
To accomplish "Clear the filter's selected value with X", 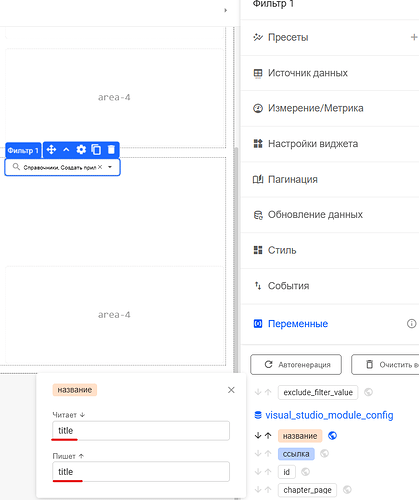I will [x=100, y=167].
